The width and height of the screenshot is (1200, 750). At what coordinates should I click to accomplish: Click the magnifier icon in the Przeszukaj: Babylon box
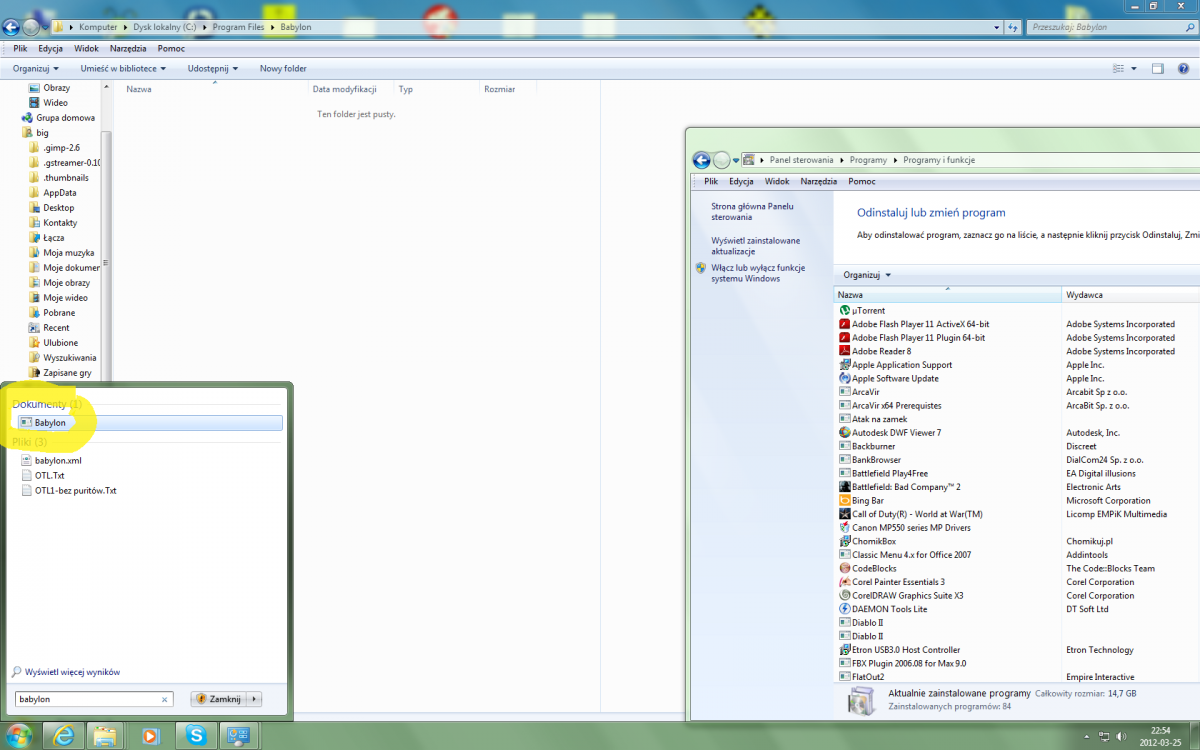(x=1189, y=27)
